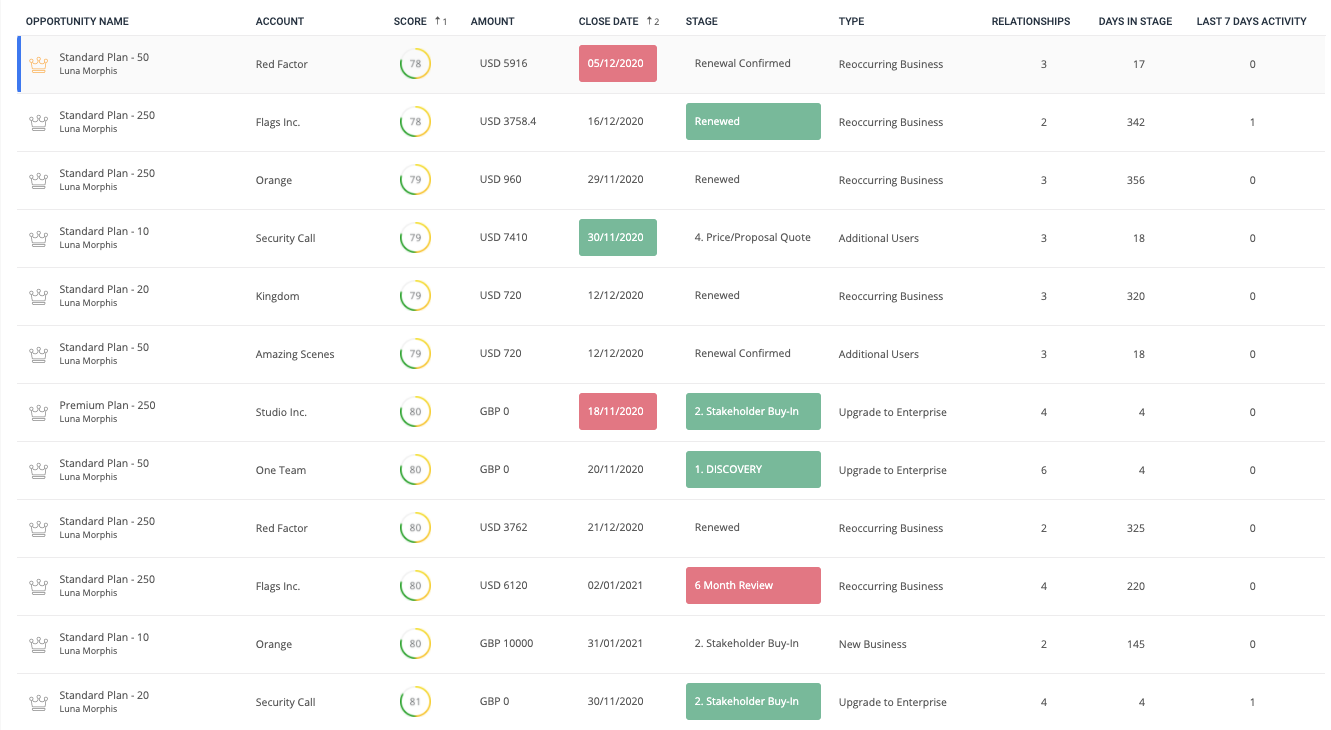Click the score 81 circle indicator
The height and width of the screenshot is (730, 1331).
(x=414, y=702)
